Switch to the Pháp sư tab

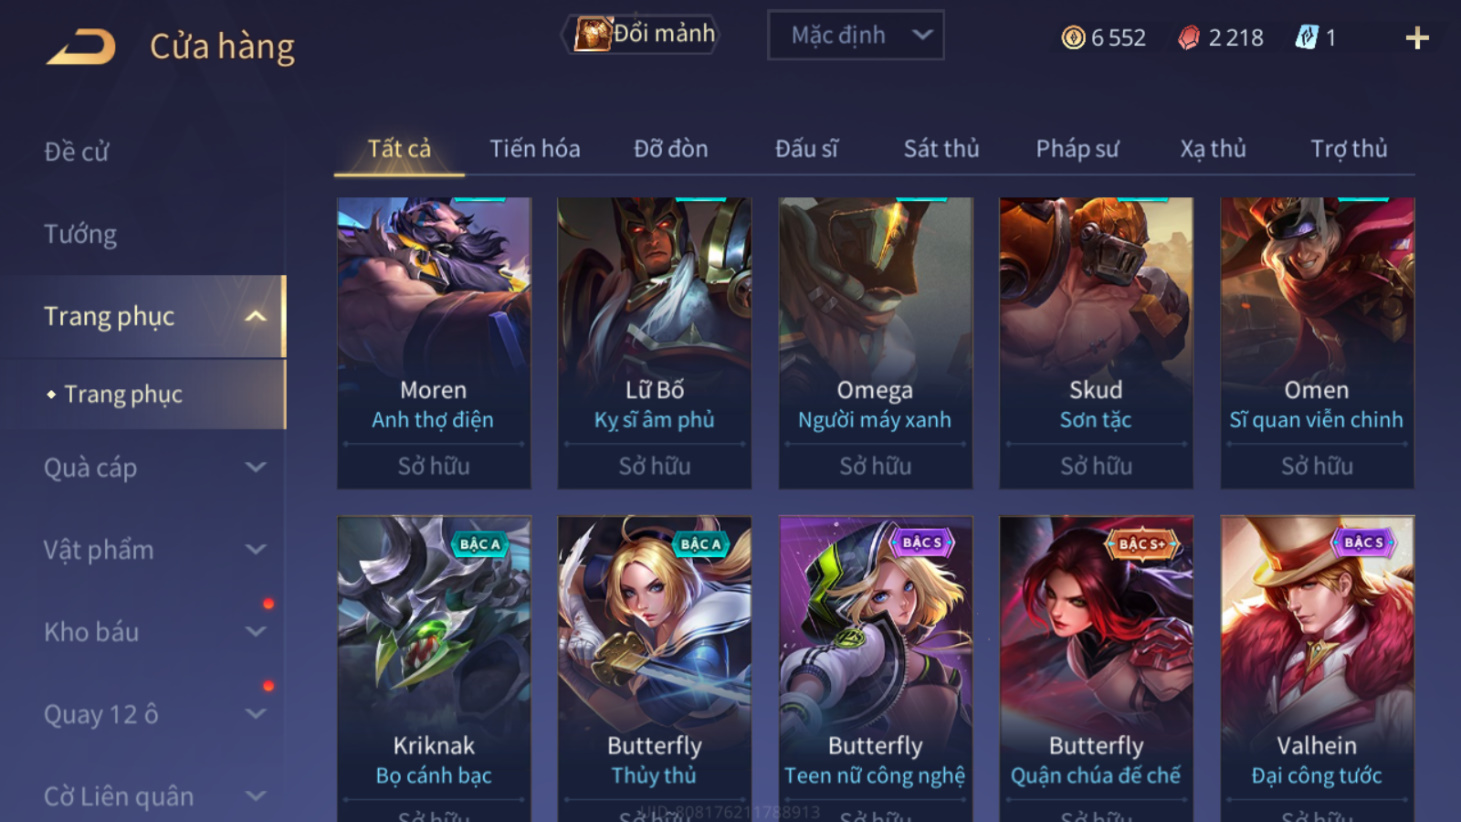pyautogui.click(x=1077, y=149)
